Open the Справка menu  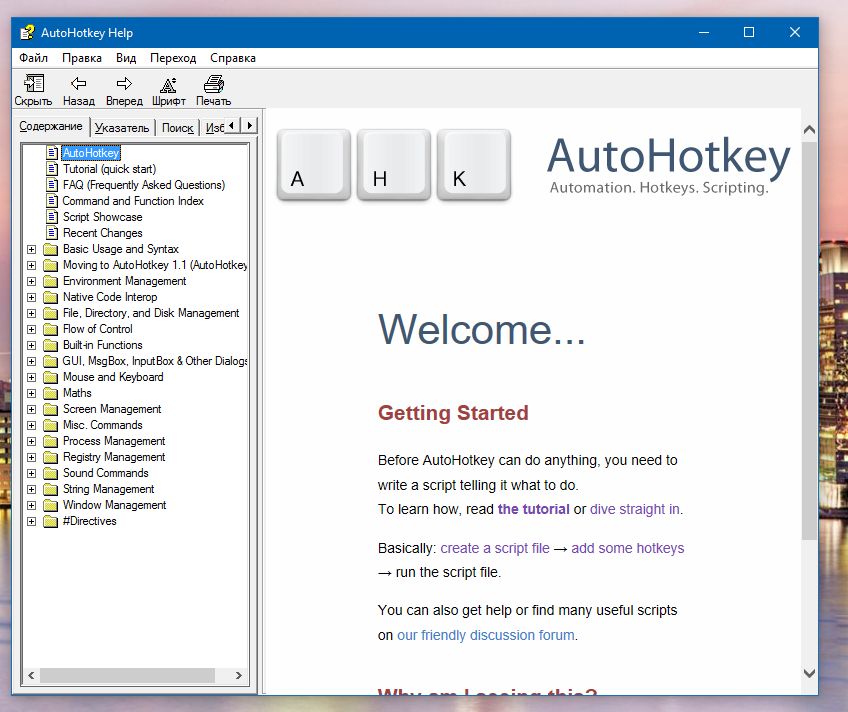pos(233,58)
